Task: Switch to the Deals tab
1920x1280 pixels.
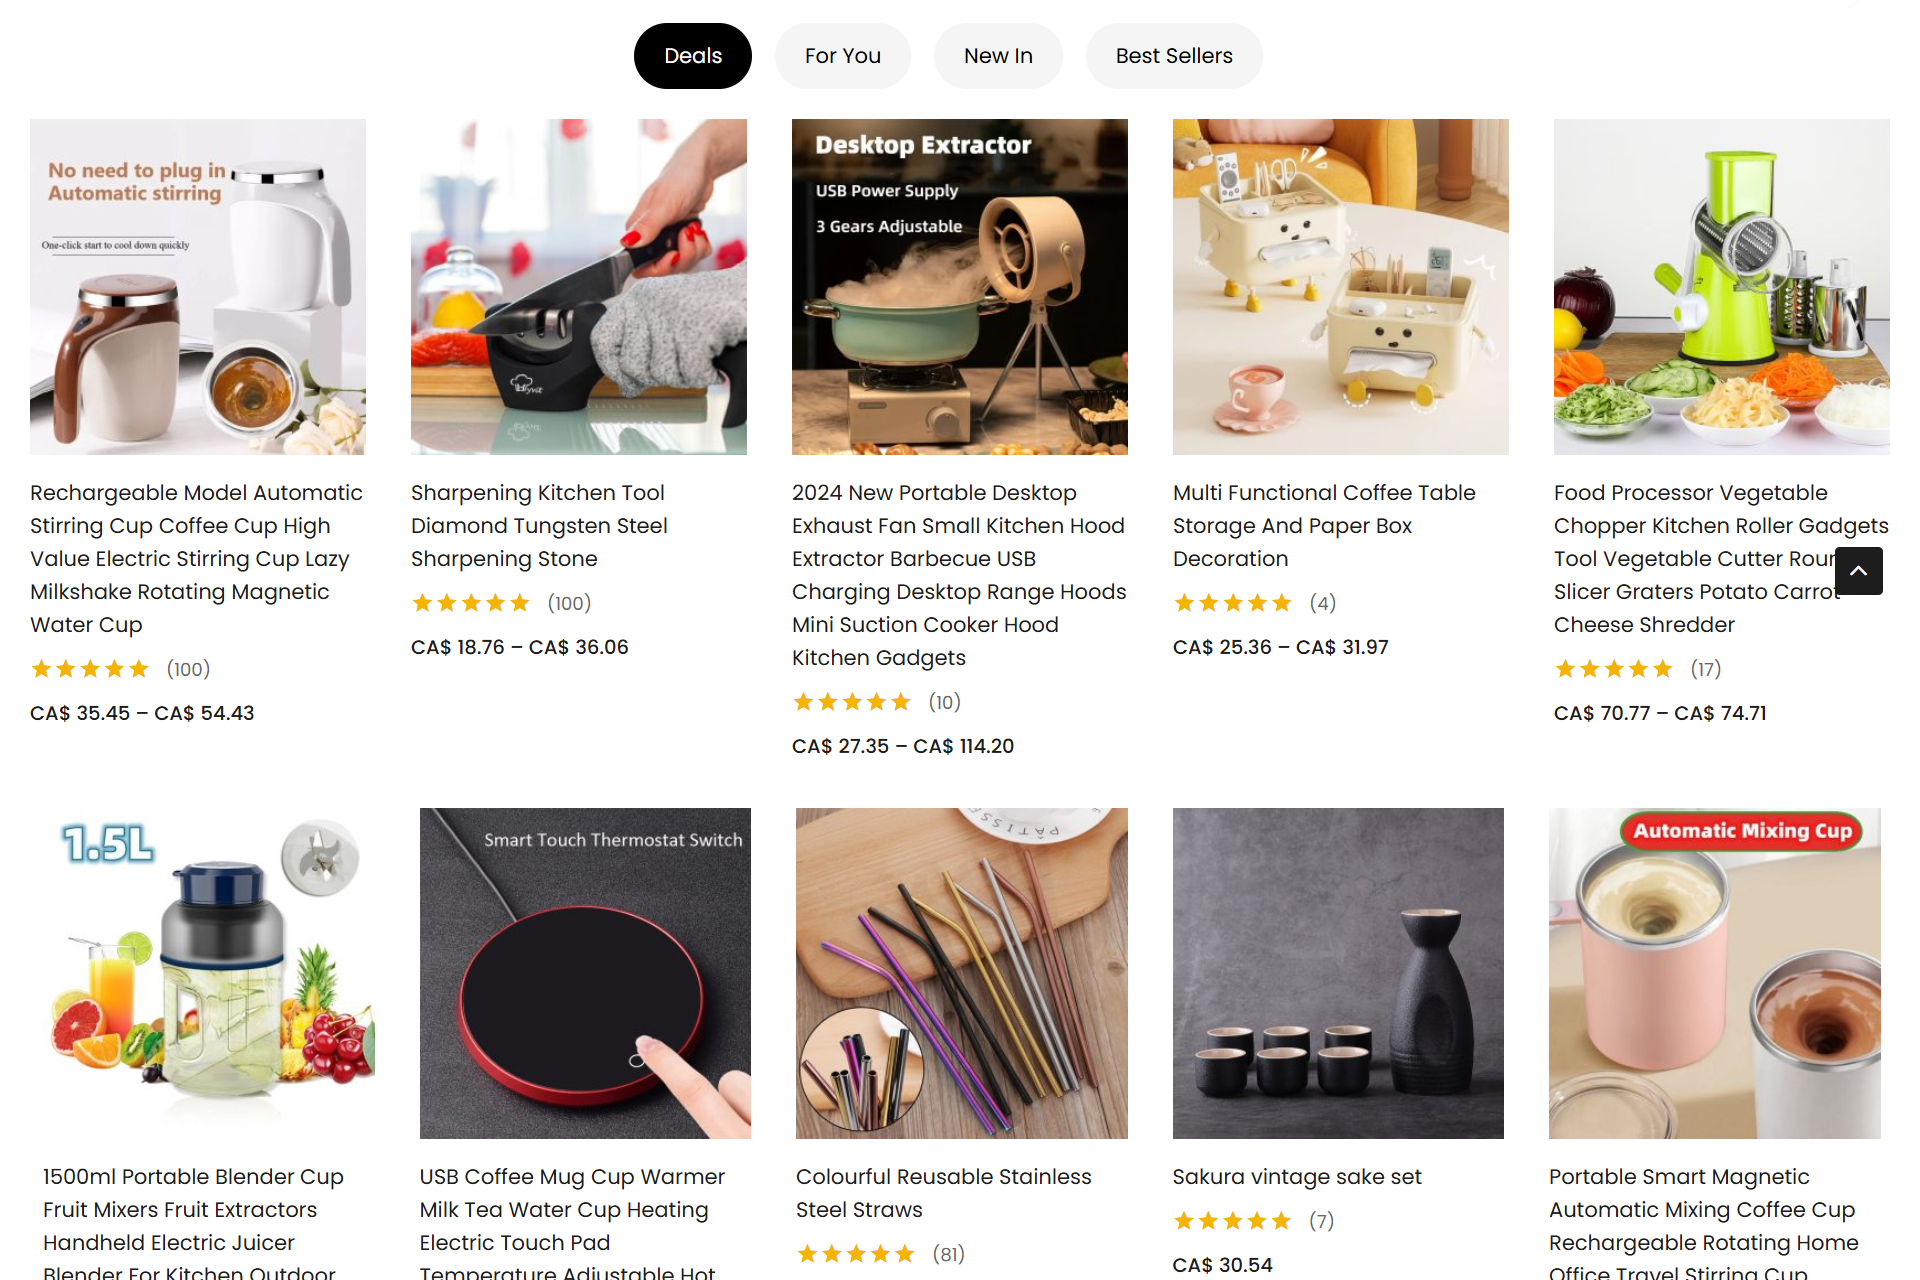Action: tap(692, 56)
